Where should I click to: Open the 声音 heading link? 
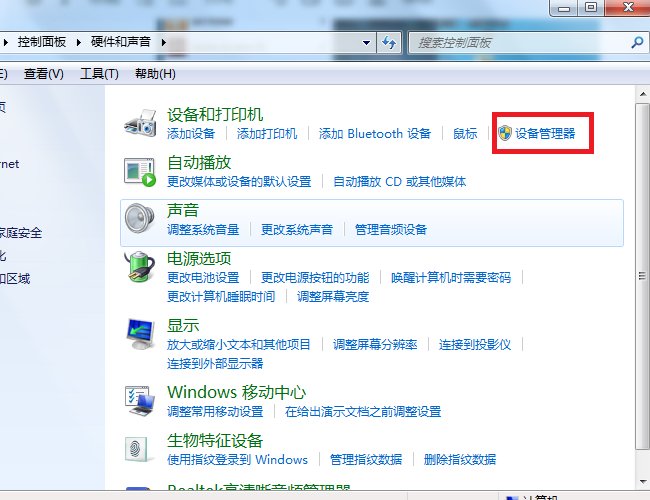click(183, 210)
